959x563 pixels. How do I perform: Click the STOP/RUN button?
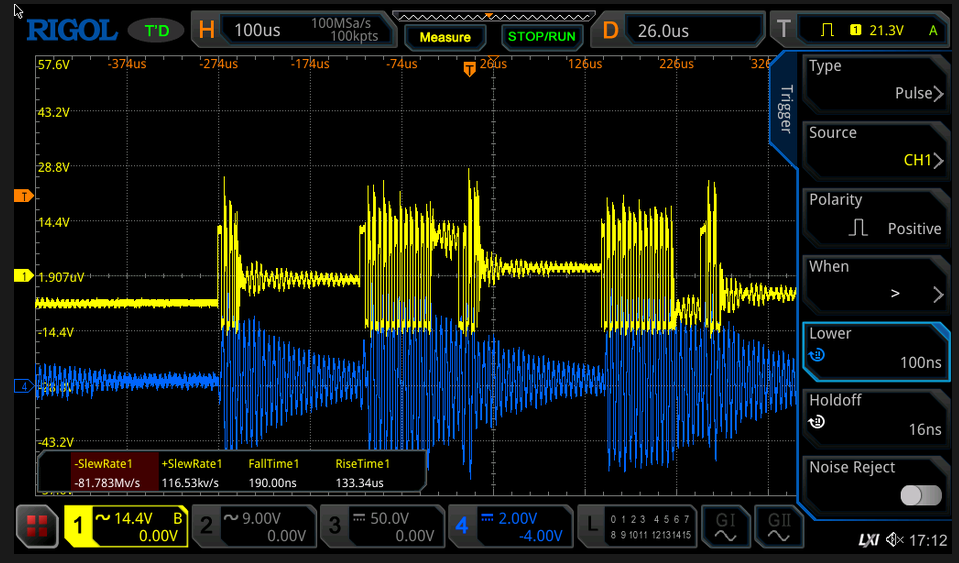pos(541,37)
